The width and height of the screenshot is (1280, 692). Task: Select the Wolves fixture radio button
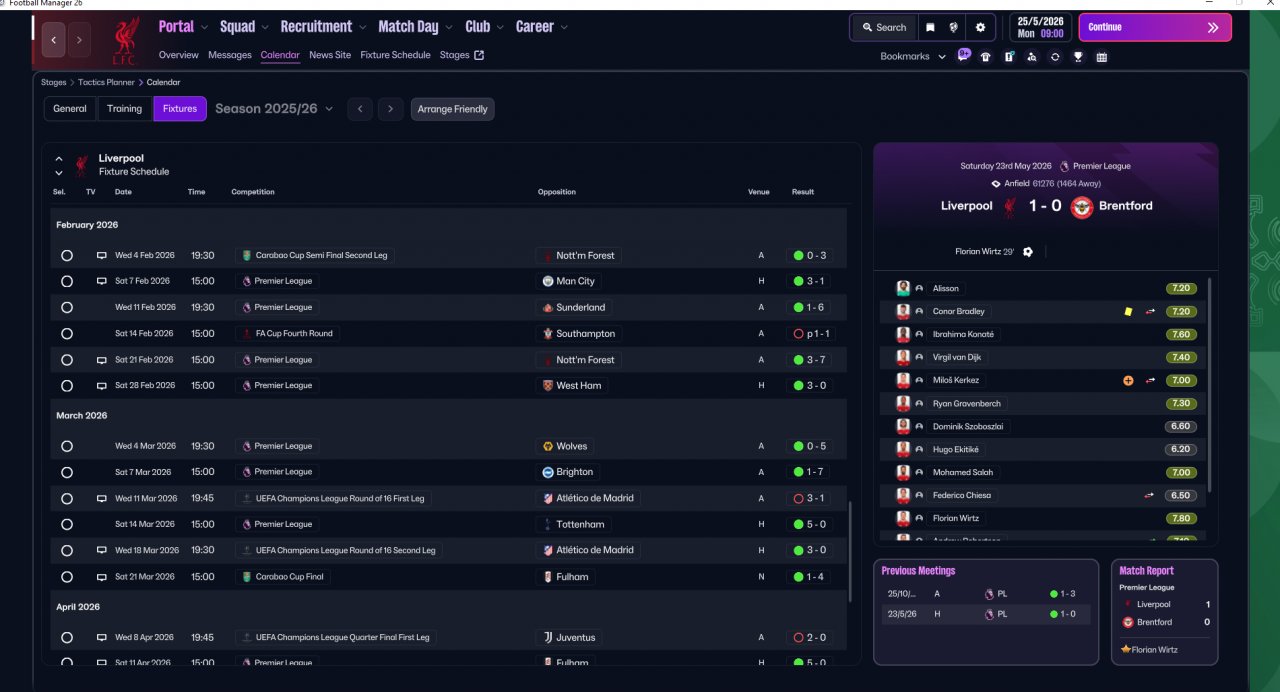pyautogui.click(x=66, y=446)
